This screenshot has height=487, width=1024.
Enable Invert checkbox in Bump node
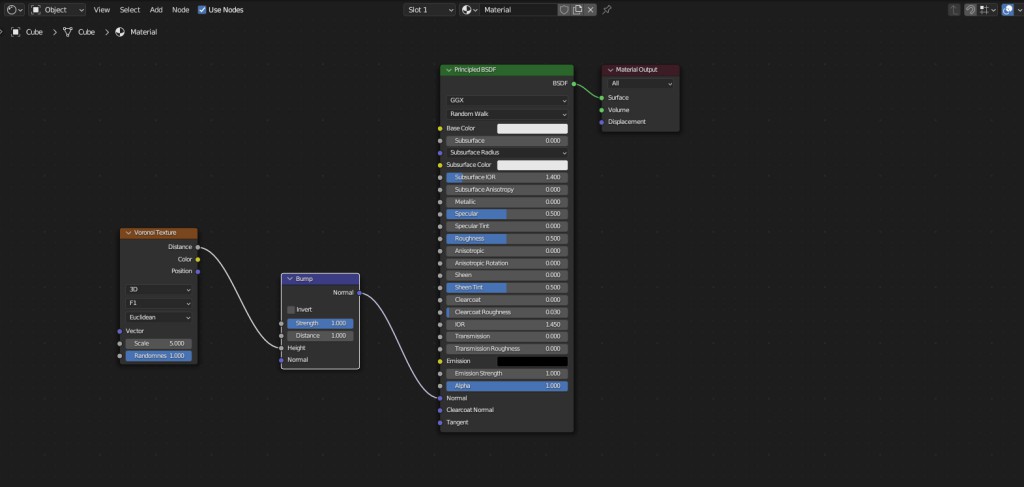pyautogui.click(x=291, y=310)
